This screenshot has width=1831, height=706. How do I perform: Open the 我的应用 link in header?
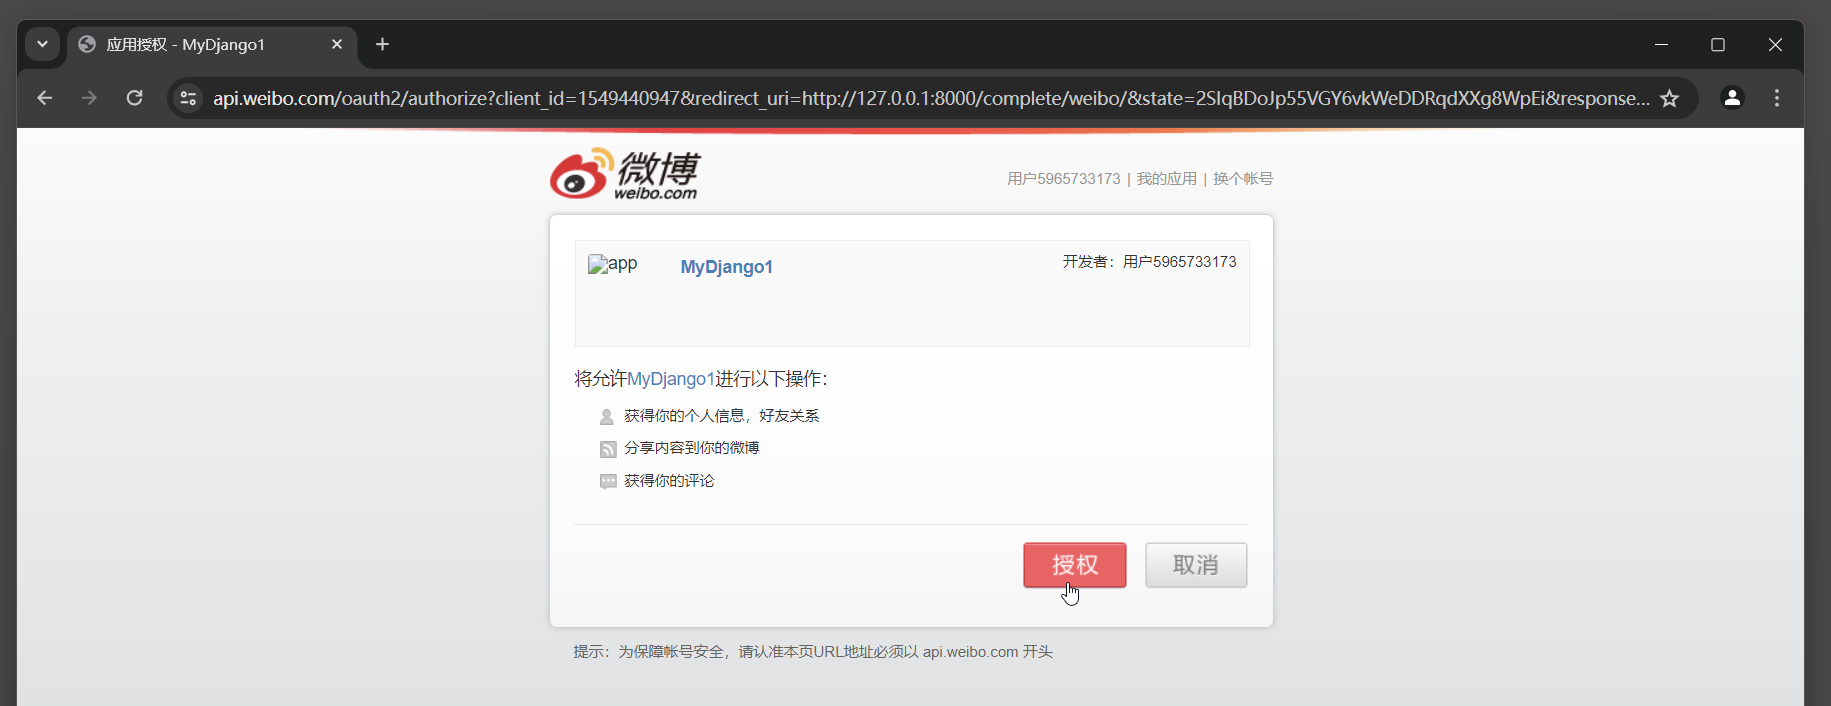[x=1166, y=179]
